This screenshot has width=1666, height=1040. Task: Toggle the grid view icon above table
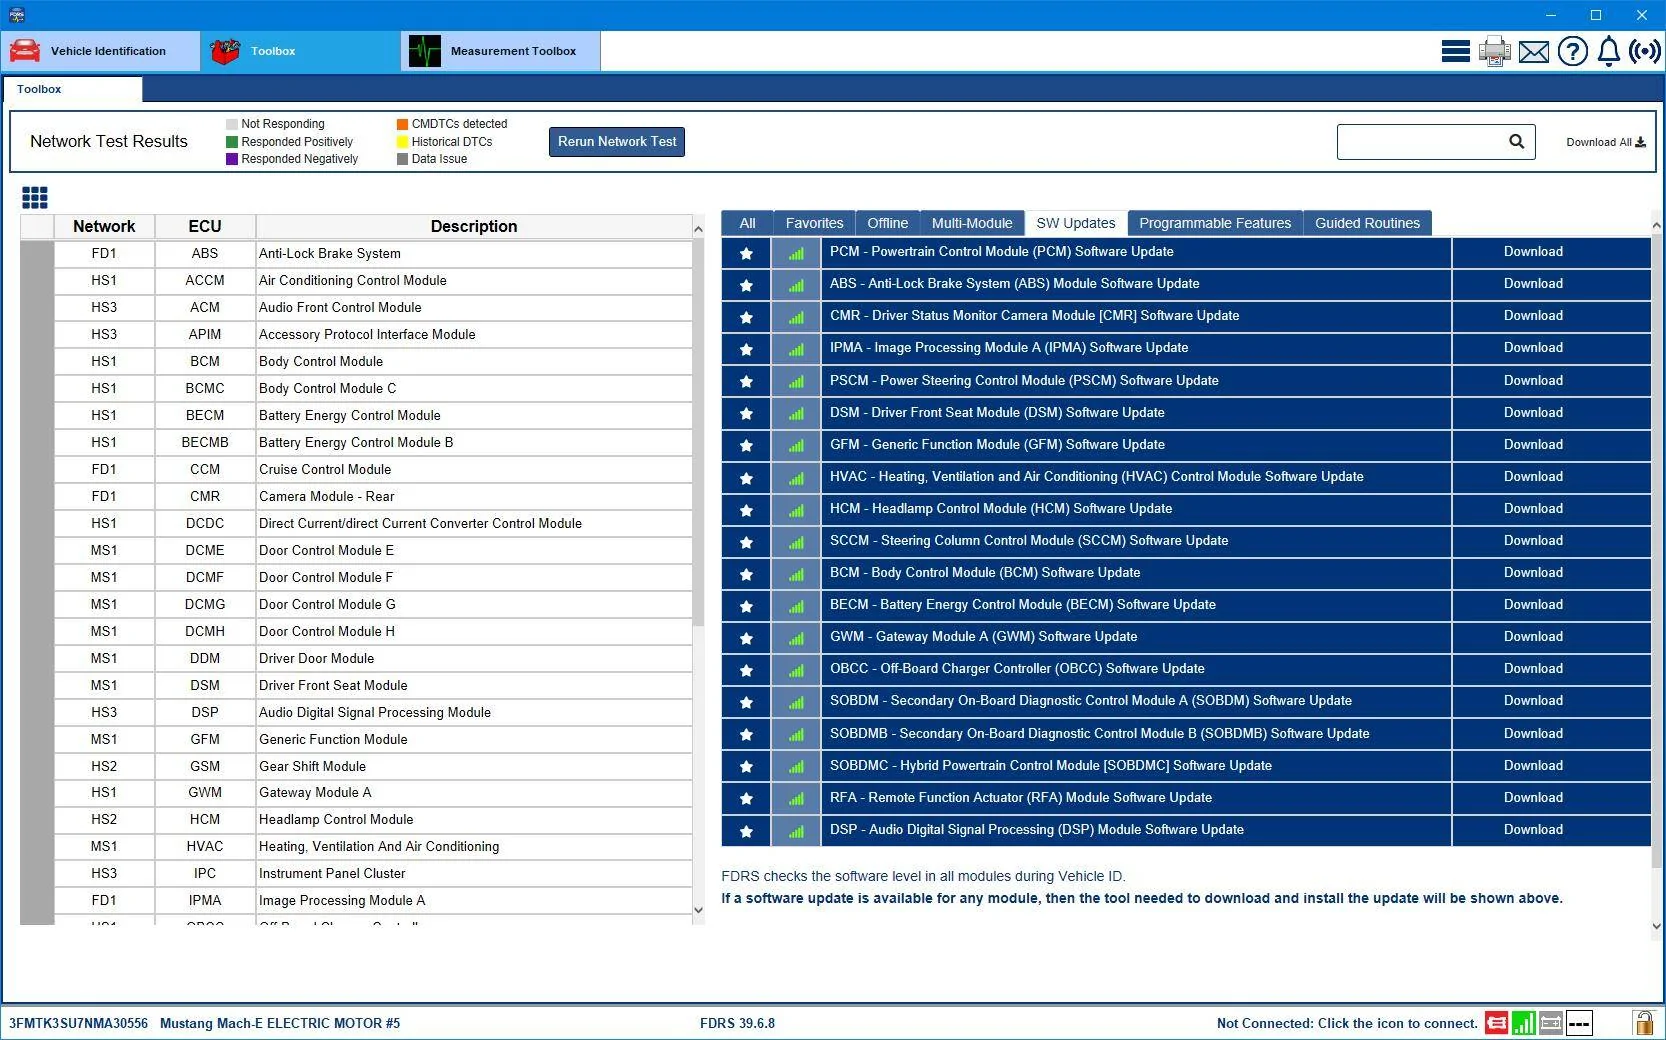34,197
